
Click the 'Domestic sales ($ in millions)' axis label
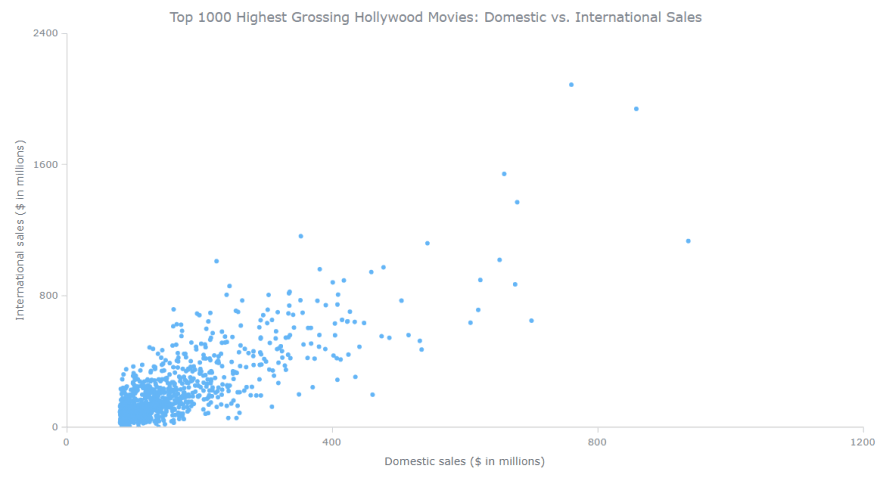(464, 462)
